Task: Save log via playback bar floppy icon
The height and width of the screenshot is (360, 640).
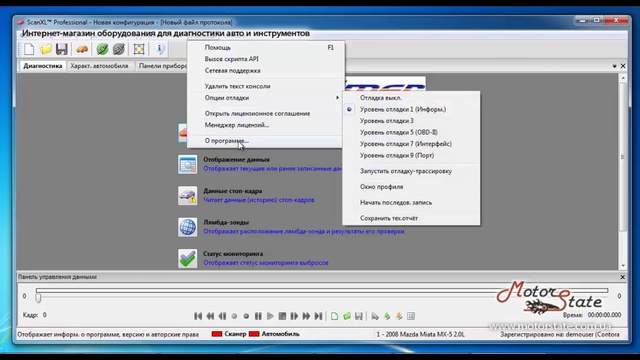Action: tap(359, 316)
